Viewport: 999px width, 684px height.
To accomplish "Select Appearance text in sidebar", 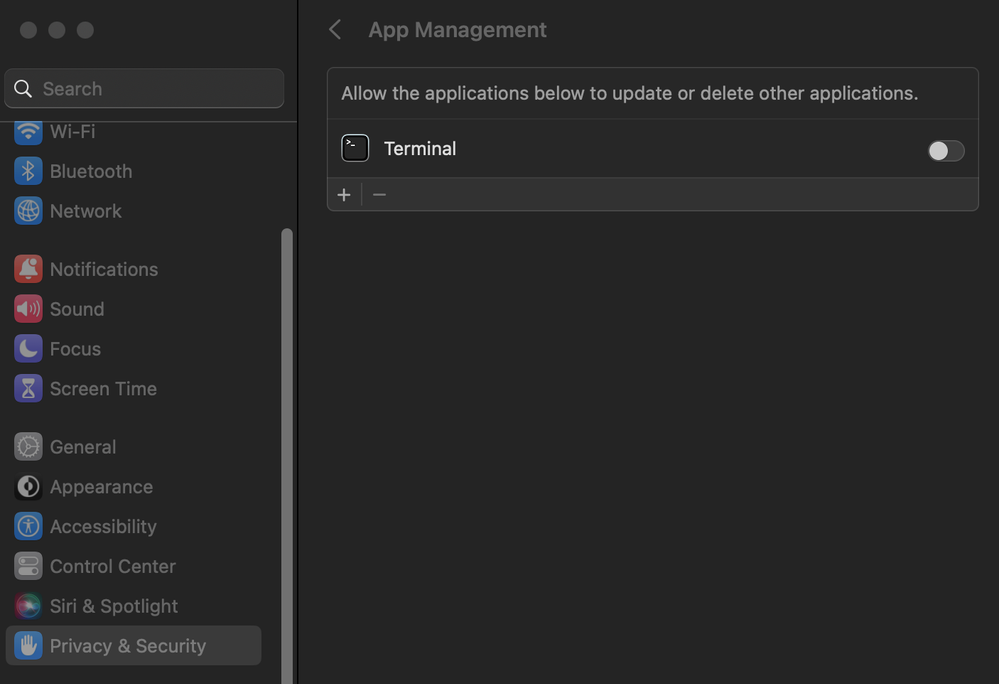I will [101, 487].
